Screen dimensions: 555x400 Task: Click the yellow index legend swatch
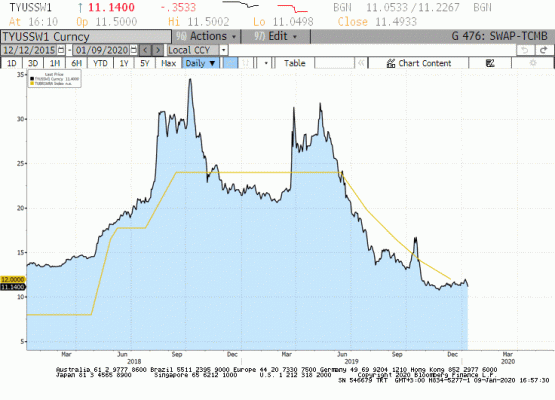pyautogui.click(x=32, y=84)
